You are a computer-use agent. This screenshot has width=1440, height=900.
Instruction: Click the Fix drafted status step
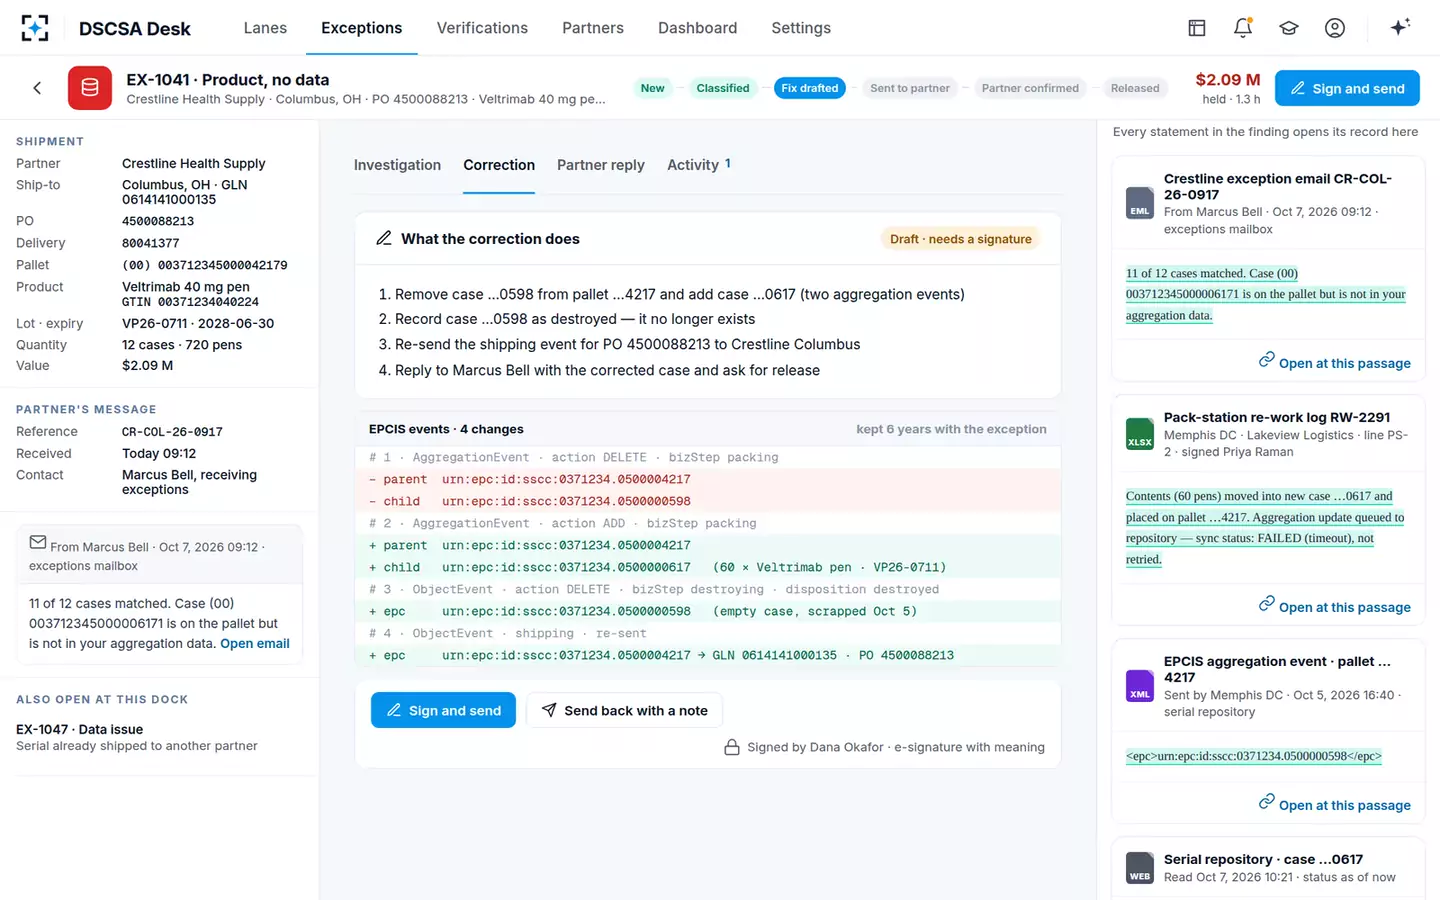810,88
